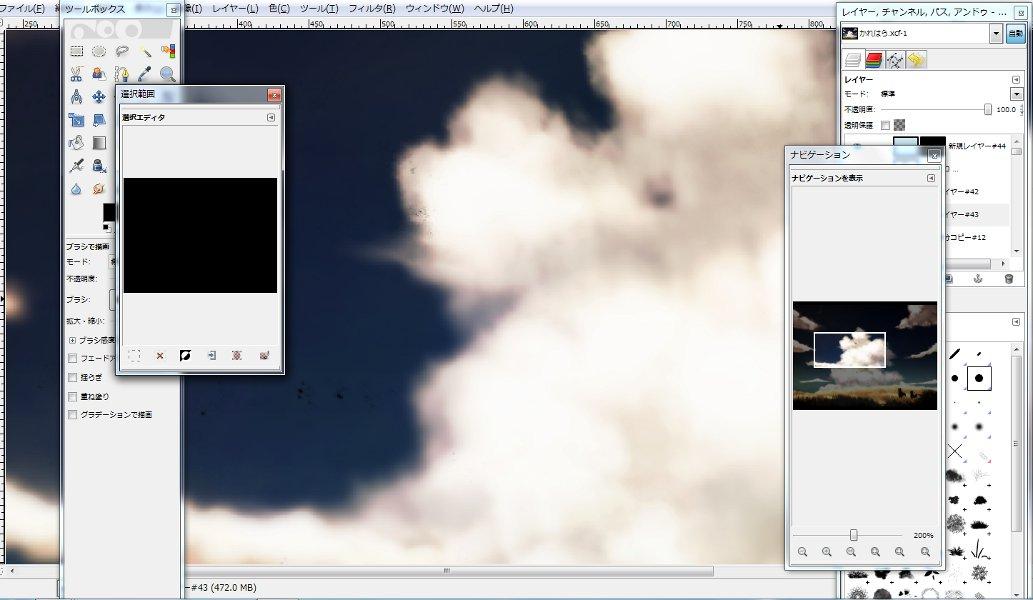
Task: Click Save Selection to Channel icon
Action: tap(211, 356)
